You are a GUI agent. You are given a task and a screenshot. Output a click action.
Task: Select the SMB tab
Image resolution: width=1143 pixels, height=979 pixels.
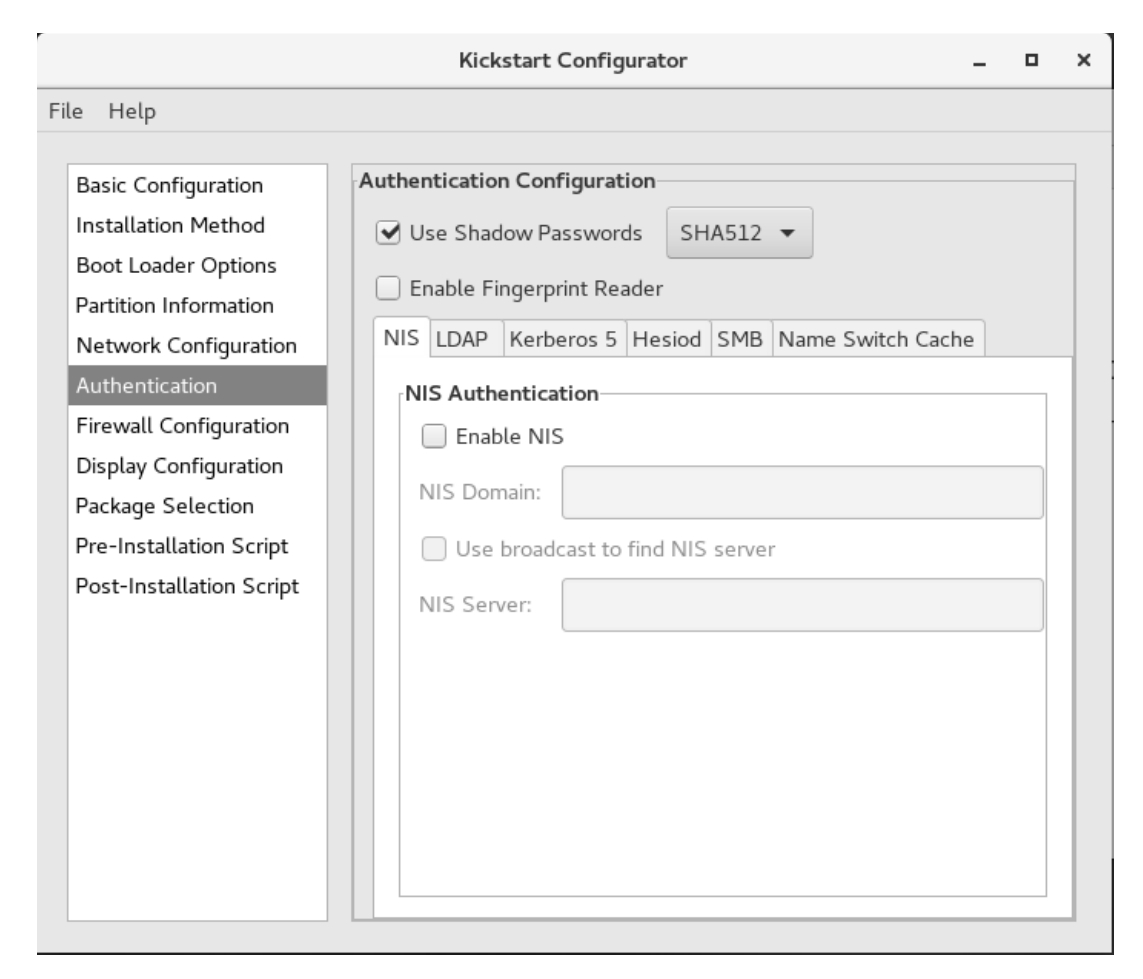740,339
